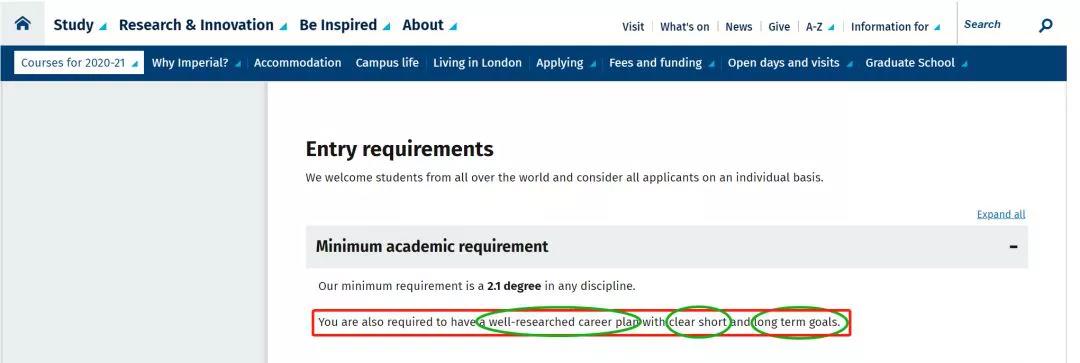Go to the Accommodation page

pos(298,63)
